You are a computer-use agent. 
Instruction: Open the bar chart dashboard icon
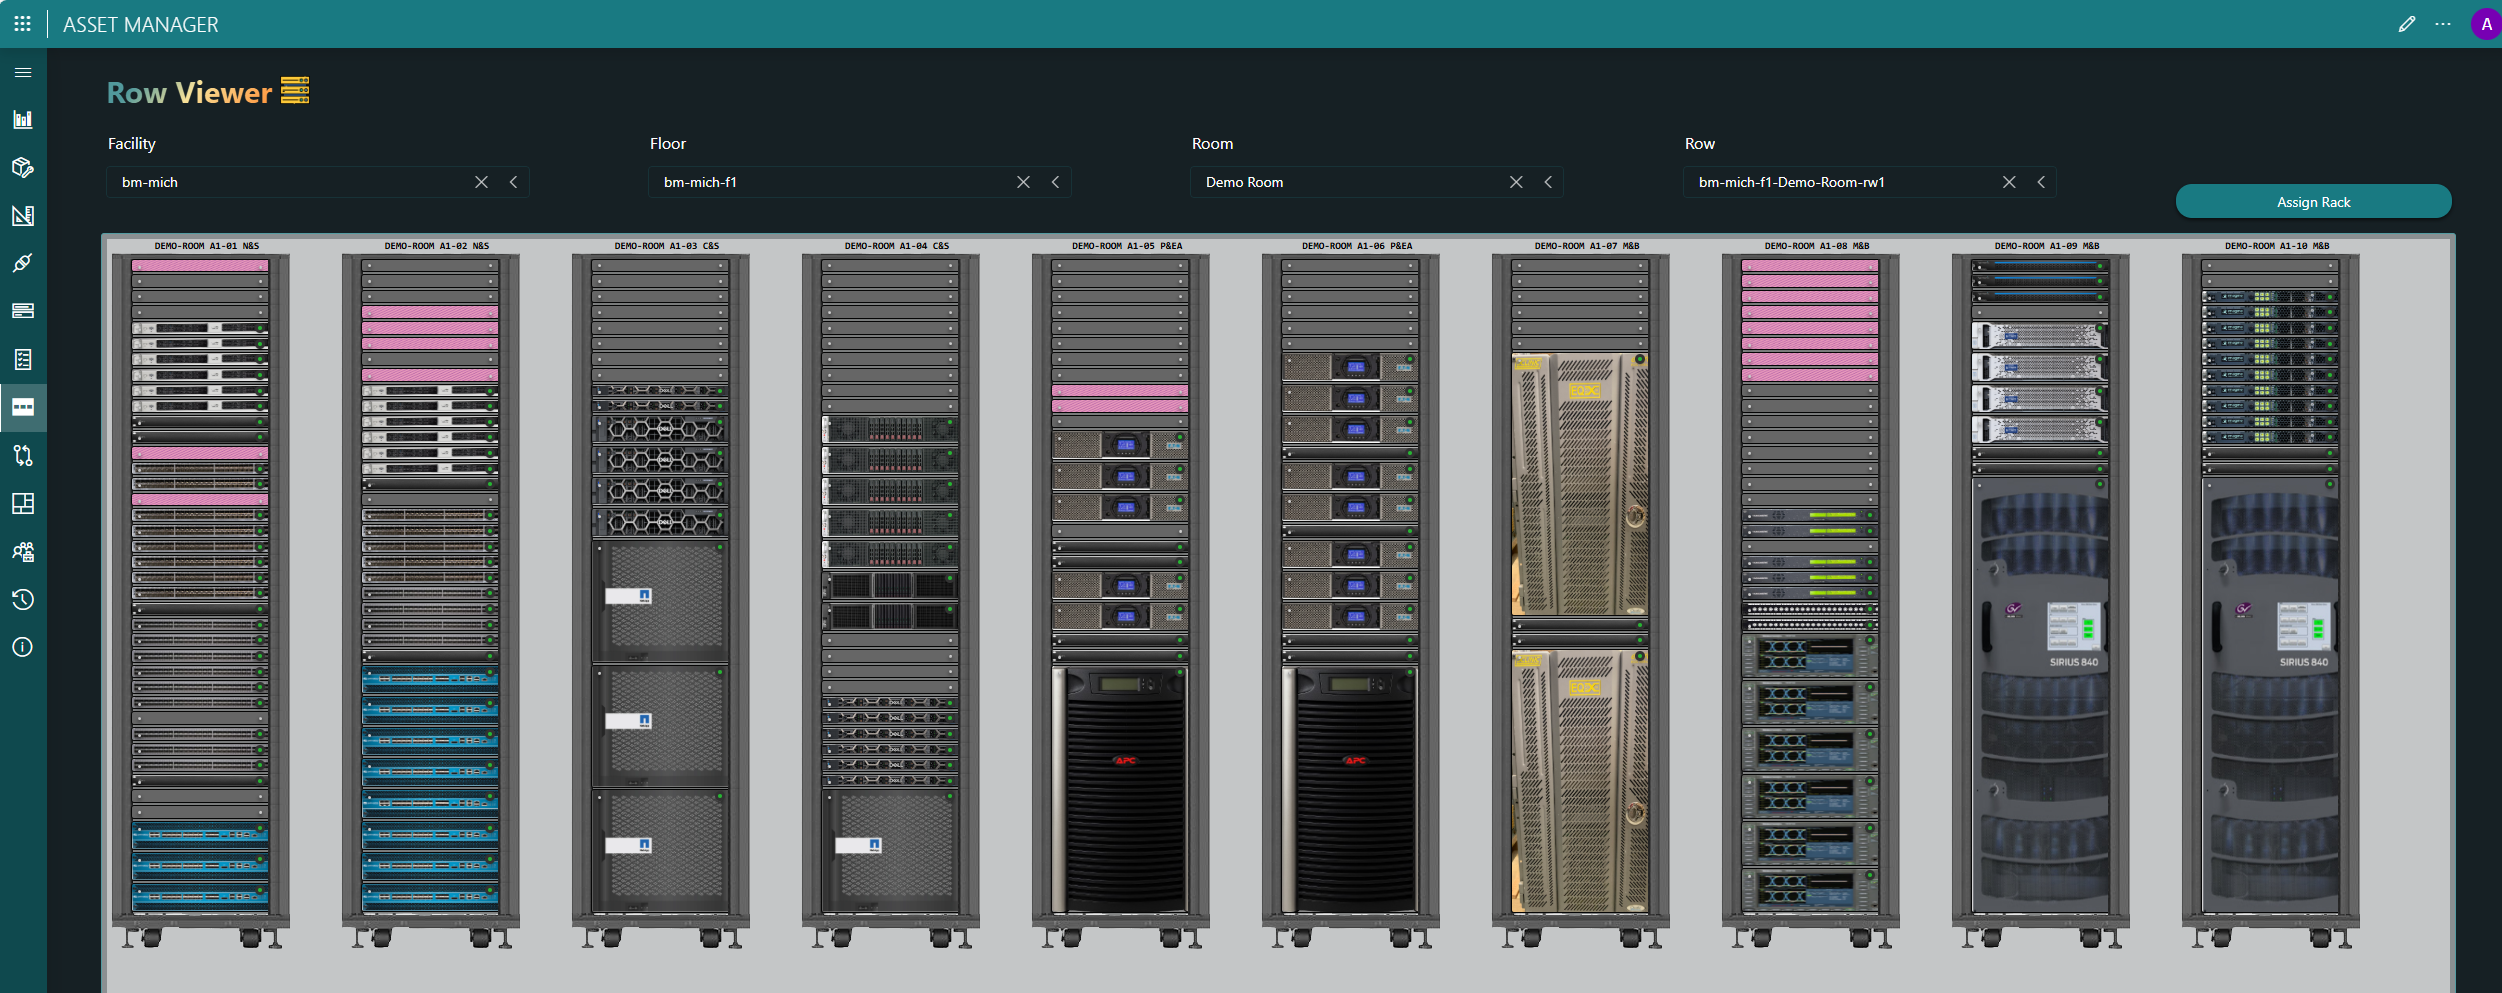[23, 120]
